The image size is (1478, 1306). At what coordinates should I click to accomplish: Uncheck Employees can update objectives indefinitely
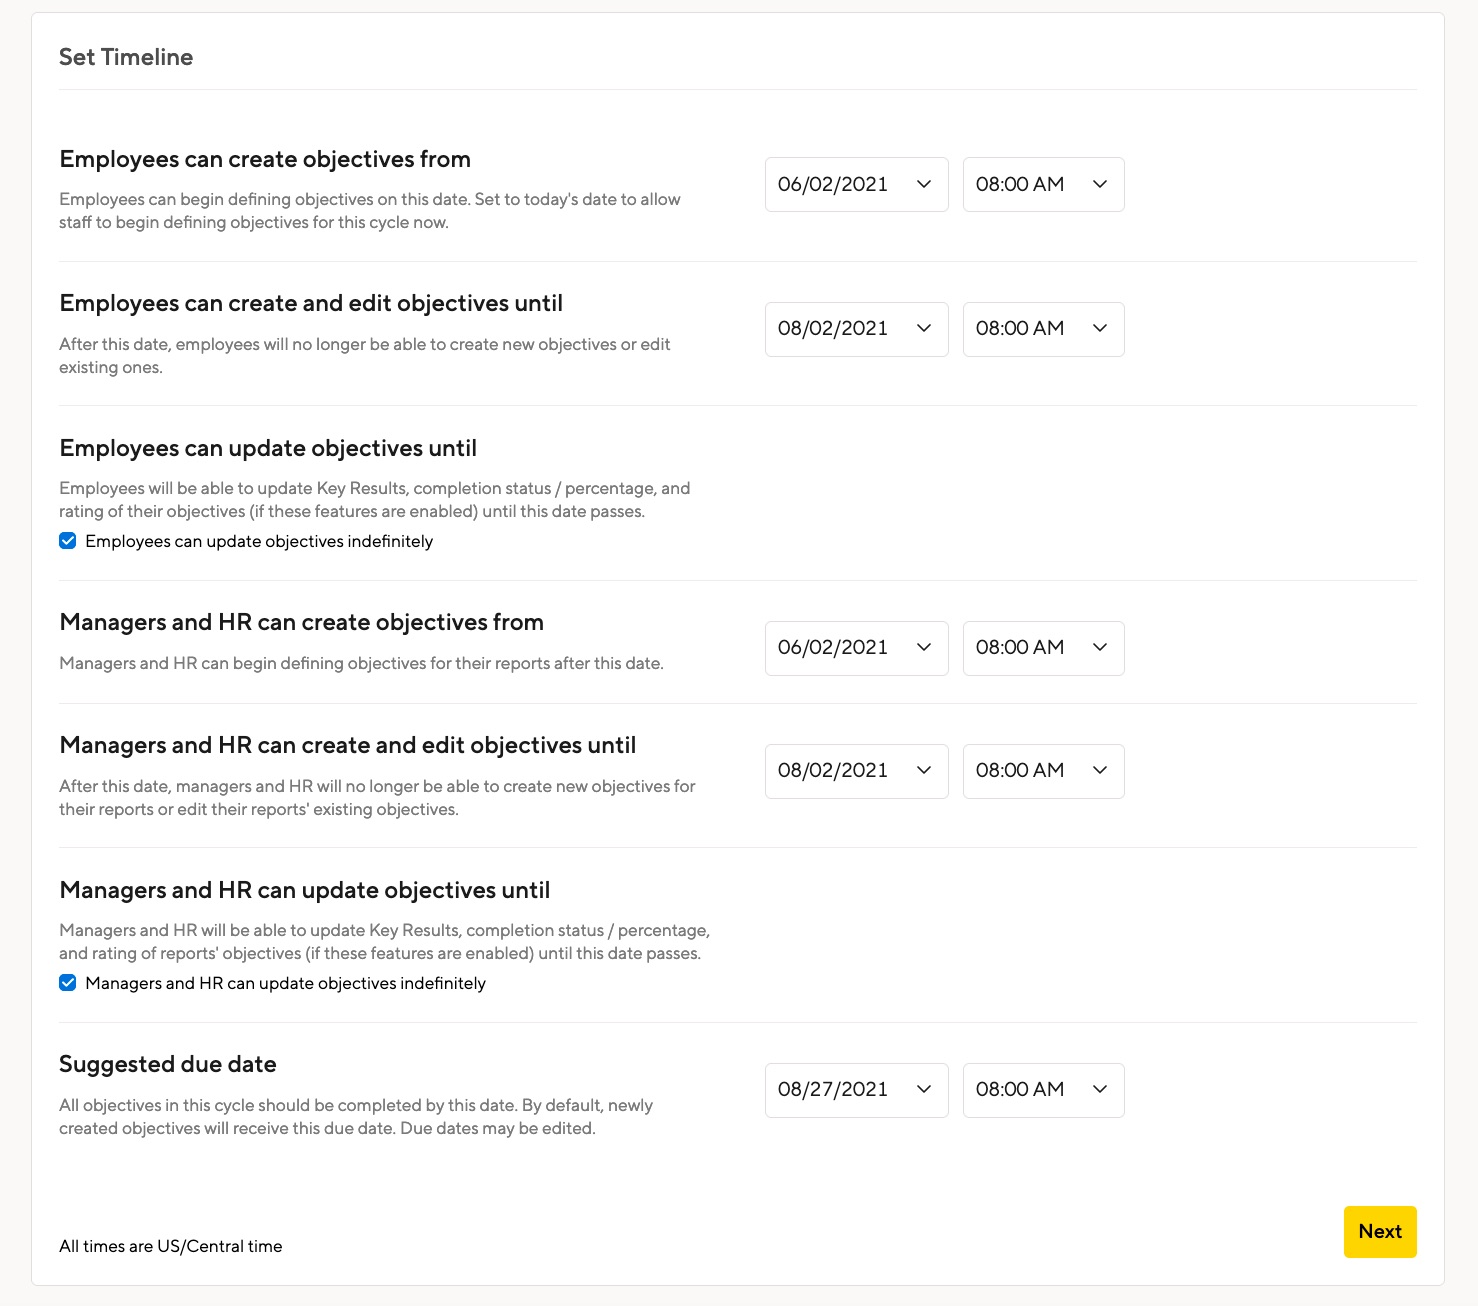pyautogui.click(x=68, y=541)
